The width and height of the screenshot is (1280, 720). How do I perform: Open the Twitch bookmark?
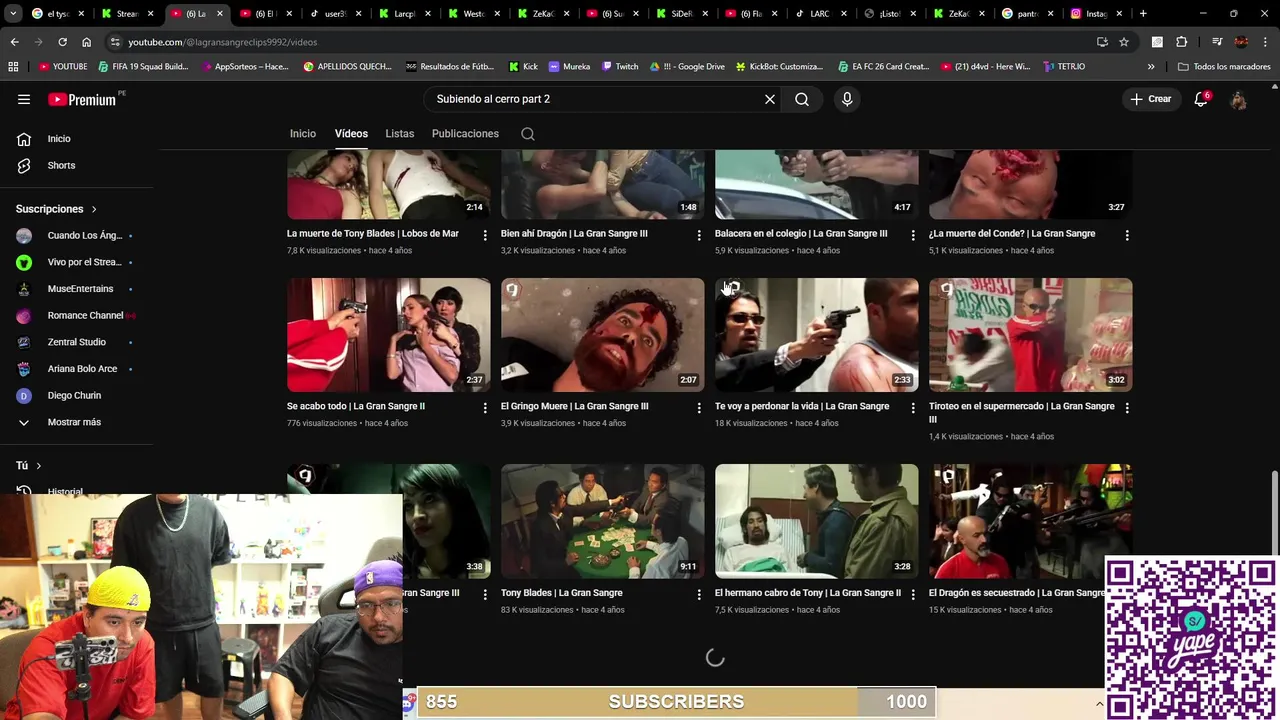point(620,67)
